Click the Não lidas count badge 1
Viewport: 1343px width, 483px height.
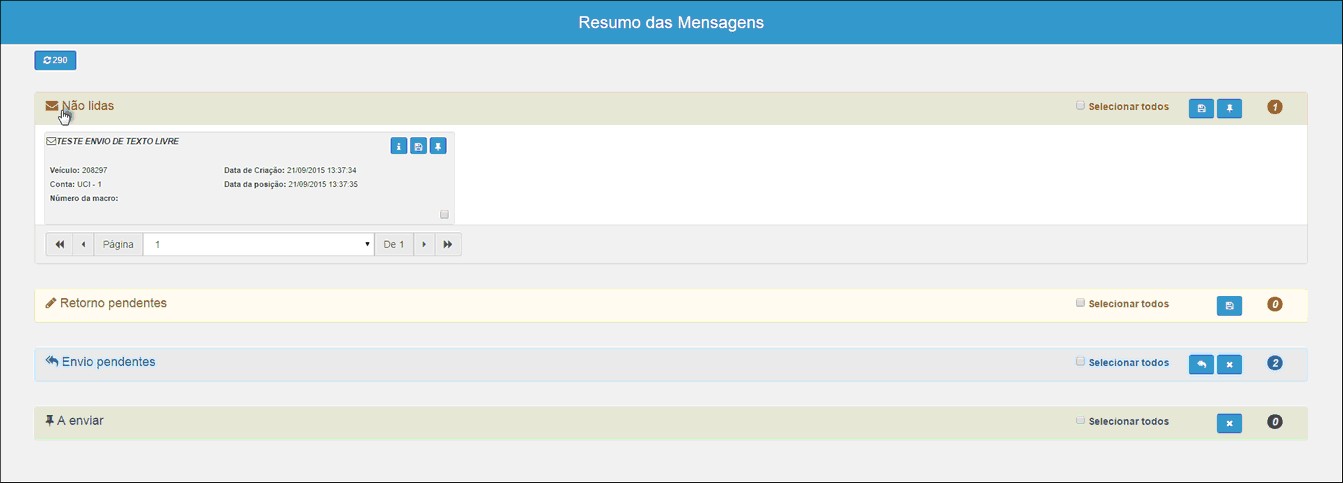click(1274, 107)
